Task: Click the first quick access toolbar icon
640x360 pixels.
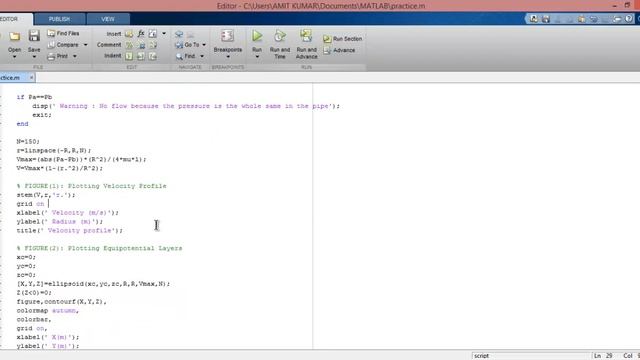Action: (x=534, y=19)
